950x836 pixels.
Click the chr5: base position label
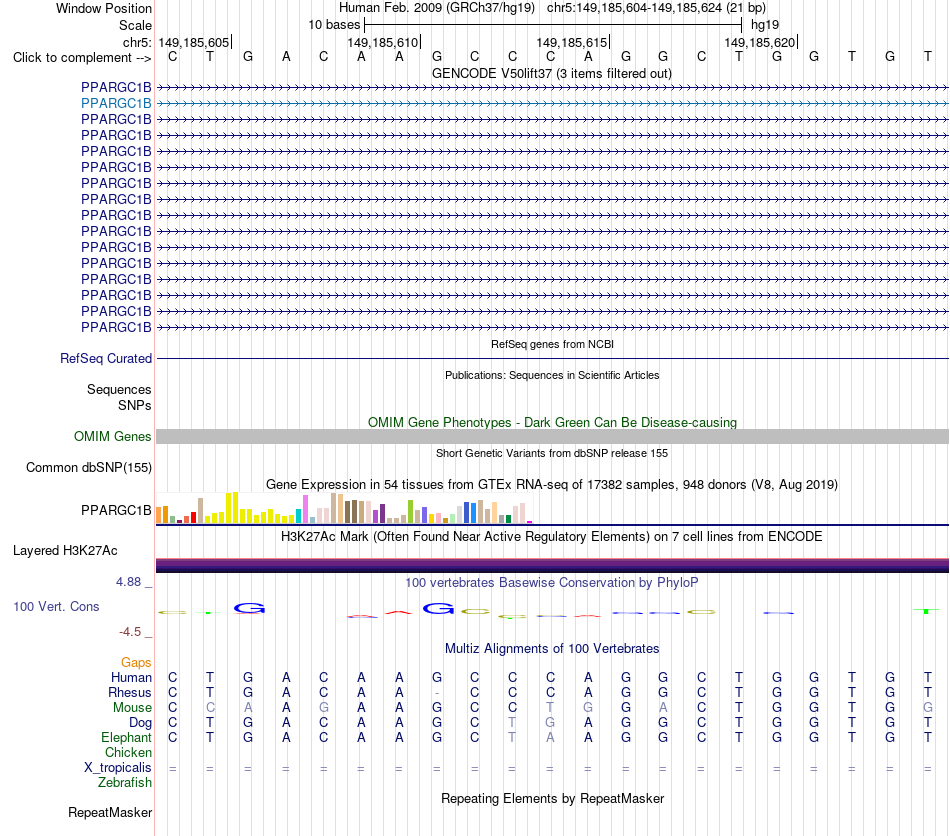coord(137,42)
